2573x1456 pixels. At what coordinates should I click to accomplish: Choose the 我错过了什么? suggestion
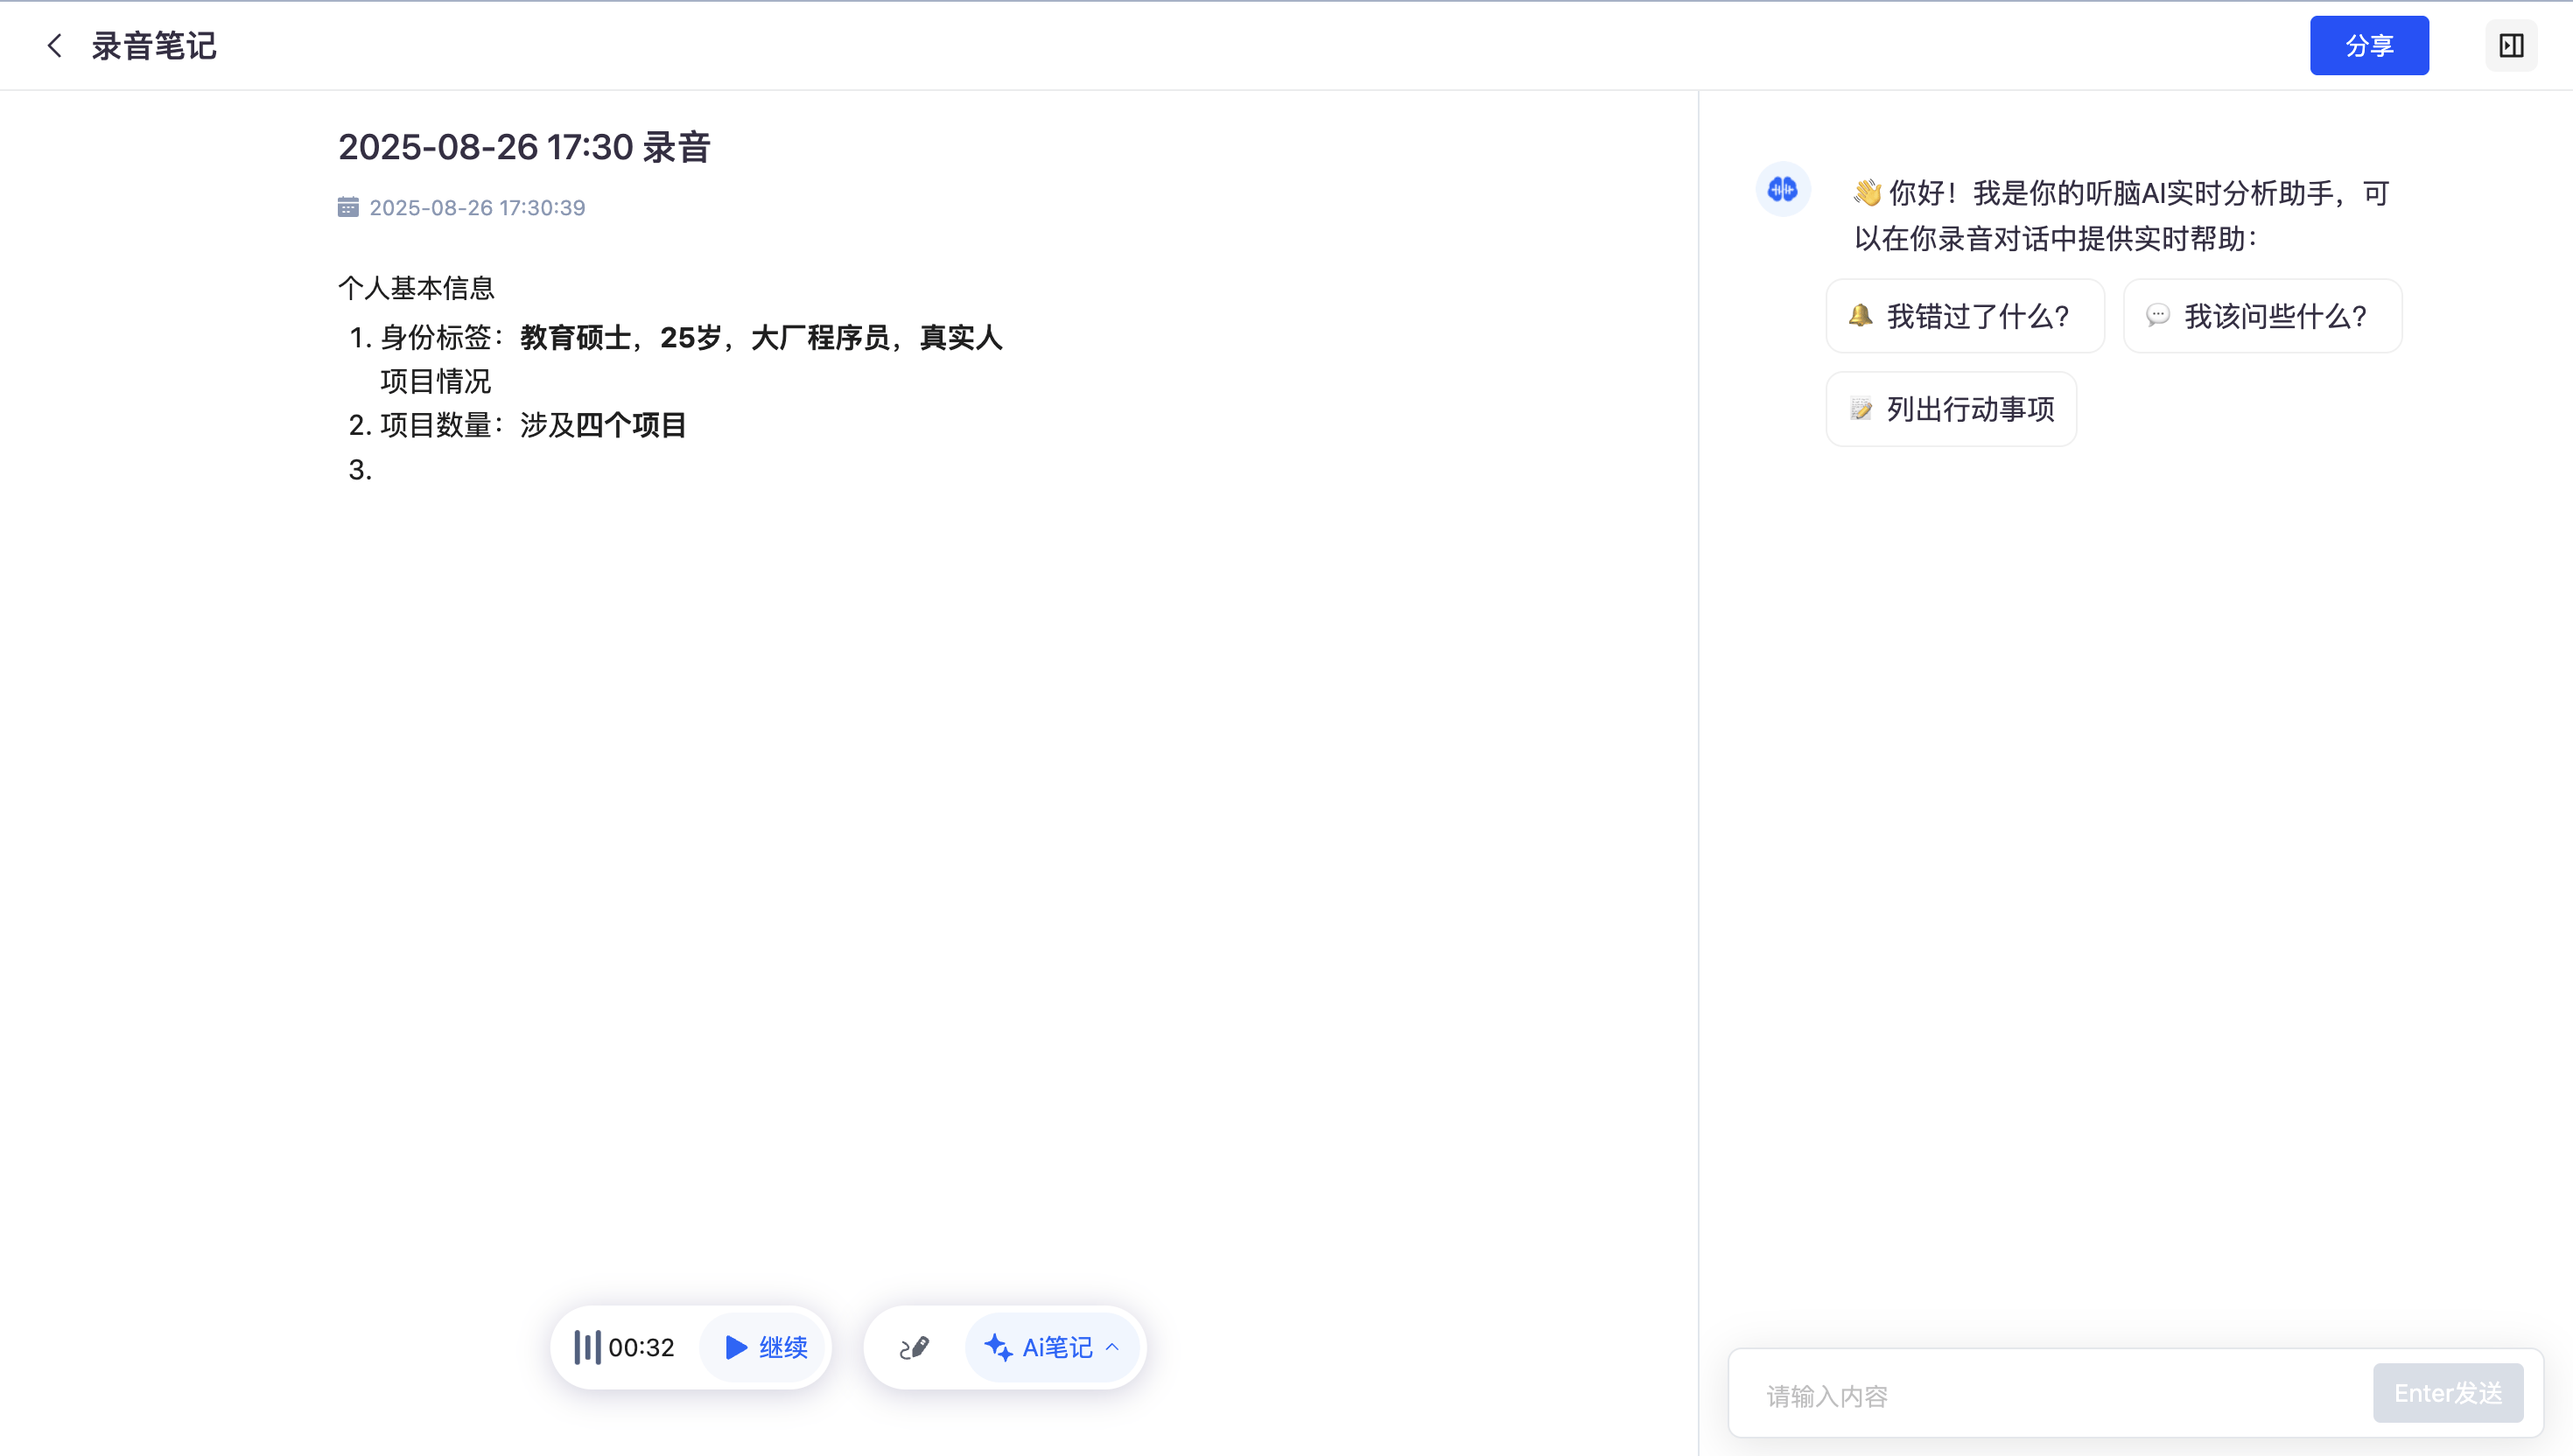1965,317
